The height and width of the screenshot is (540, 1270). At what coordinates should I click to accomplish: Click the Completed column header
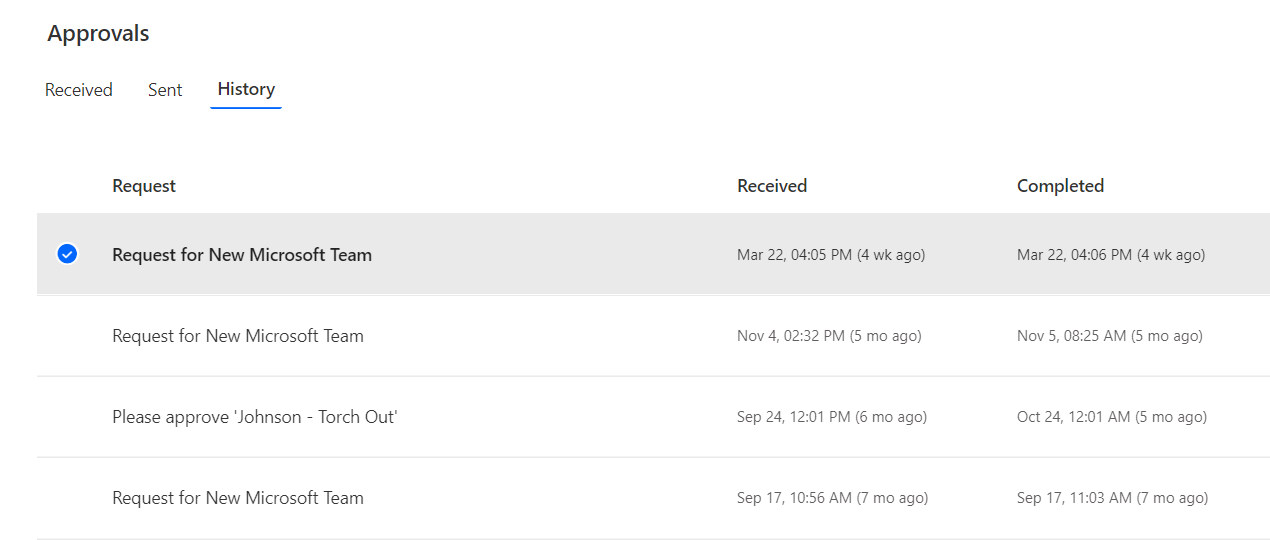[1060, 186]
